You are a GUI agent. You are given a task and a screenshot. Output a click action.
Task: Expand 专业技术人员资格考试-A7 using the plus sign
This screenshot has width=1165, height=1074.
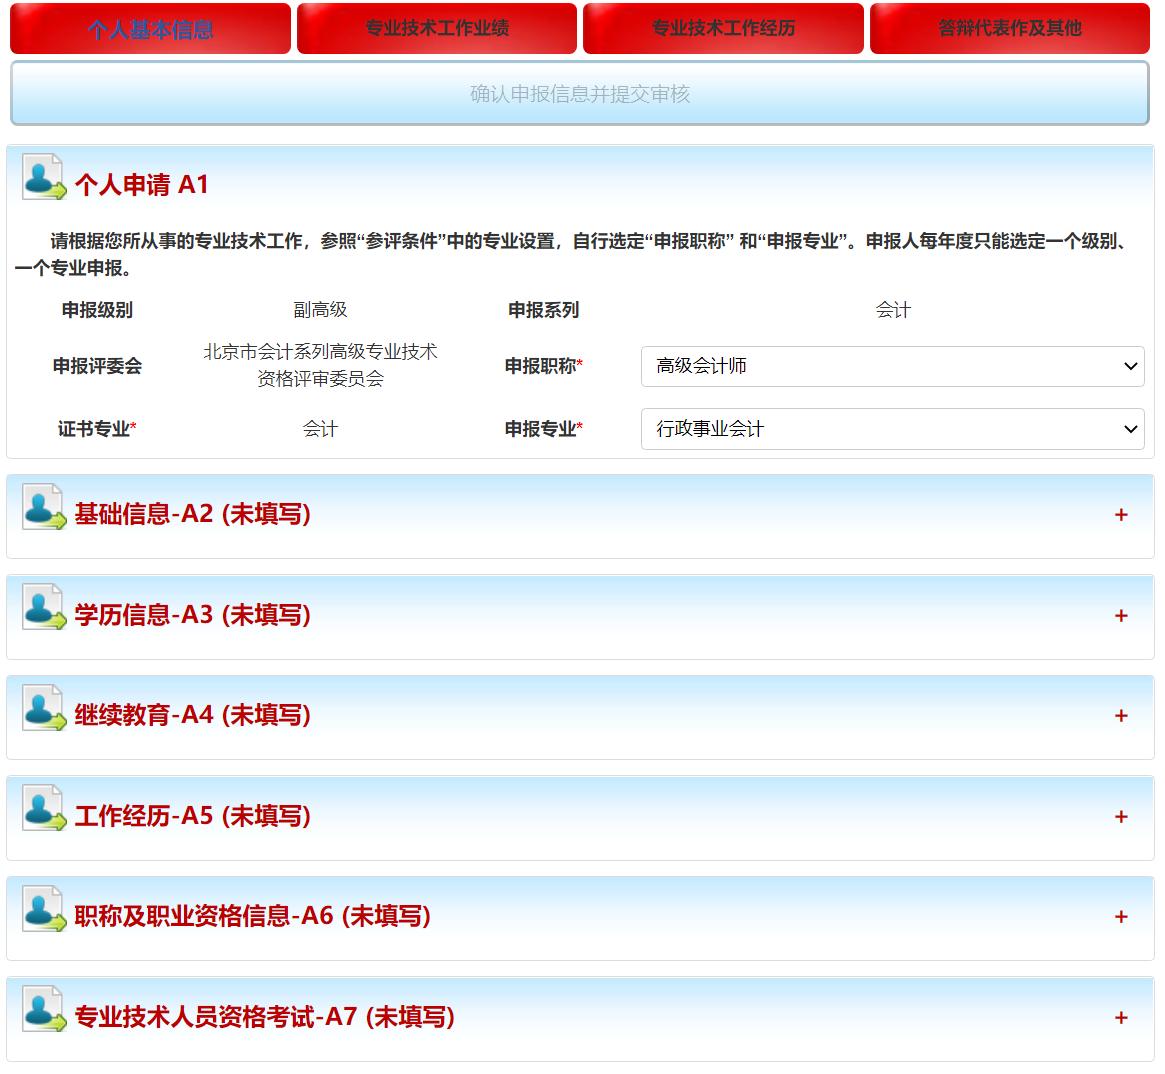point(1120,1018)
